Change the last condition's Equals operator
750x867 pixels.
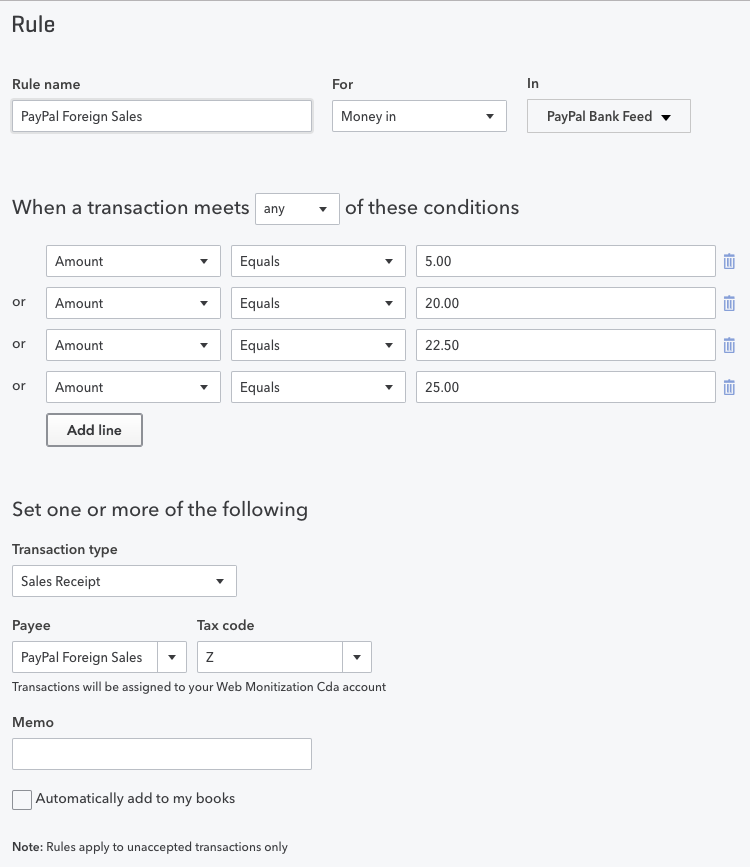pyautogui.click(x=318, y=387)
